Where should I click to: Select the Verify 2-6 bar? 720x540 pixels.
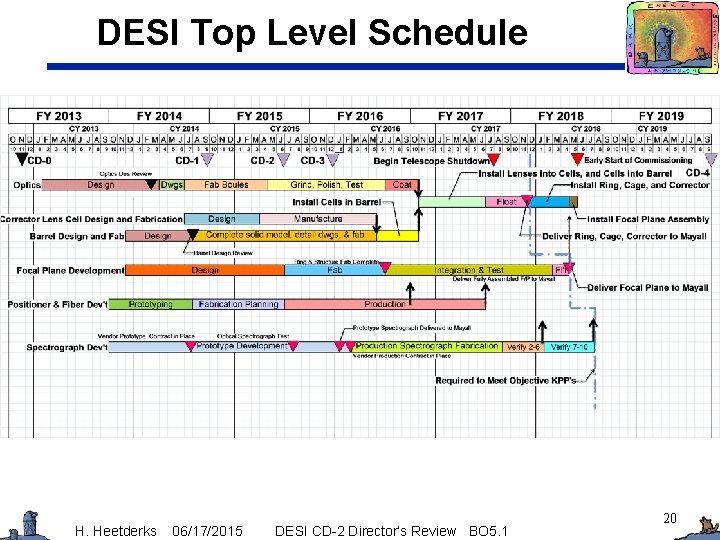[523, 347]
